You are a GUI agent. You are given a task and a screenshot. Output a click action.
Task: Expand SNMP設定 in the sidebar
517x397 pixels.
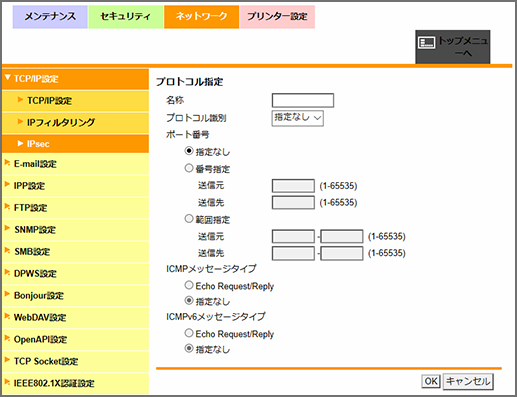75,230
